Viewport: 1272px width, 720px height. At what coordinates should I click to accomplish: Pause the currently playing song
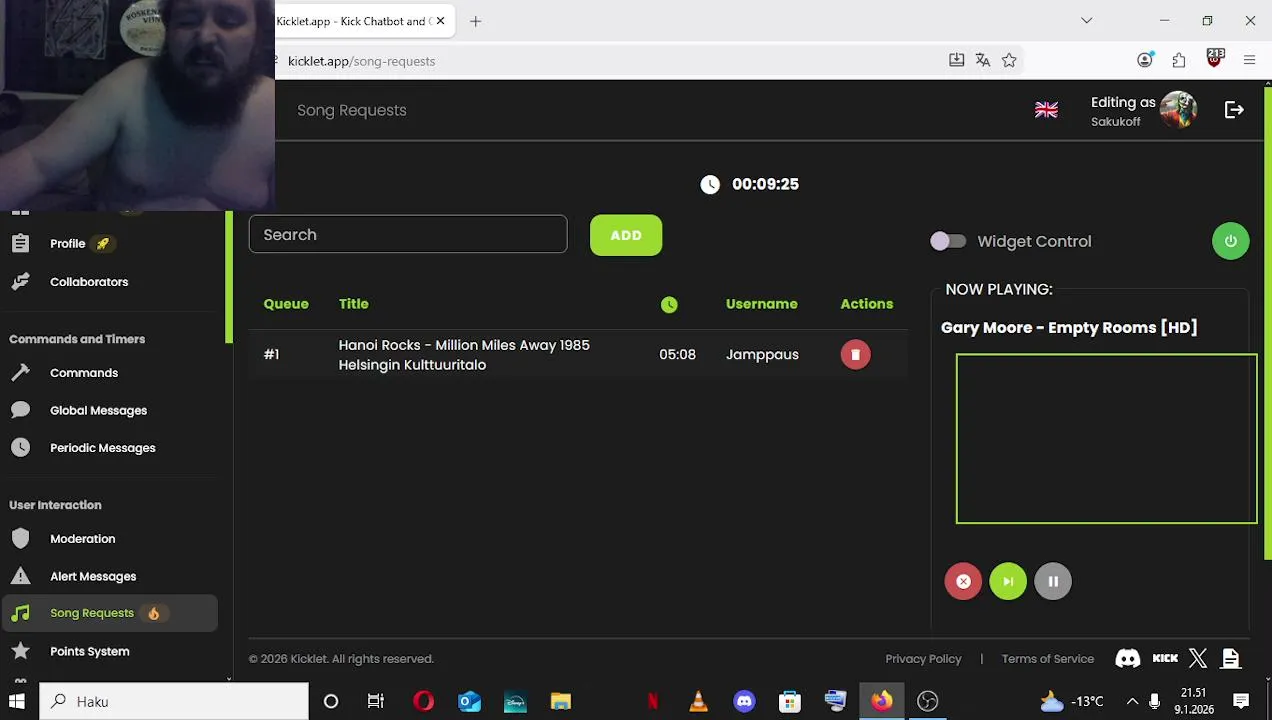tap(1052, 581)
